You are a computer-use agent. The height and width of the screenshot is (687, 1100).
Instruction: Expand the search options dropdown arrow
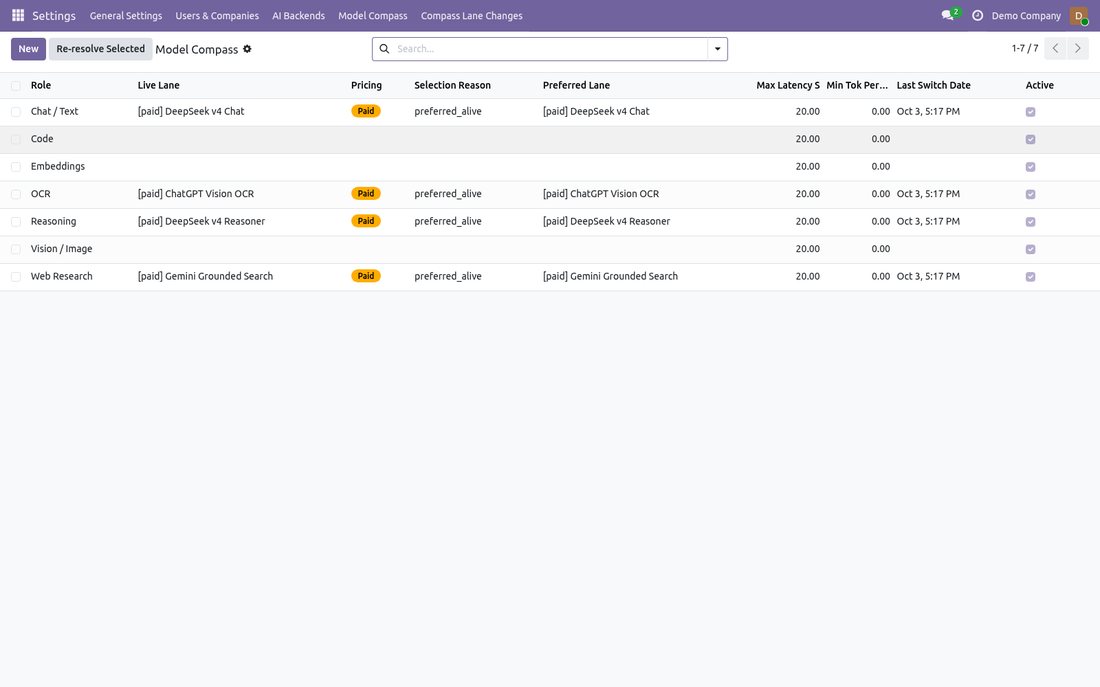pyautogui.click(x=718, y=49)
